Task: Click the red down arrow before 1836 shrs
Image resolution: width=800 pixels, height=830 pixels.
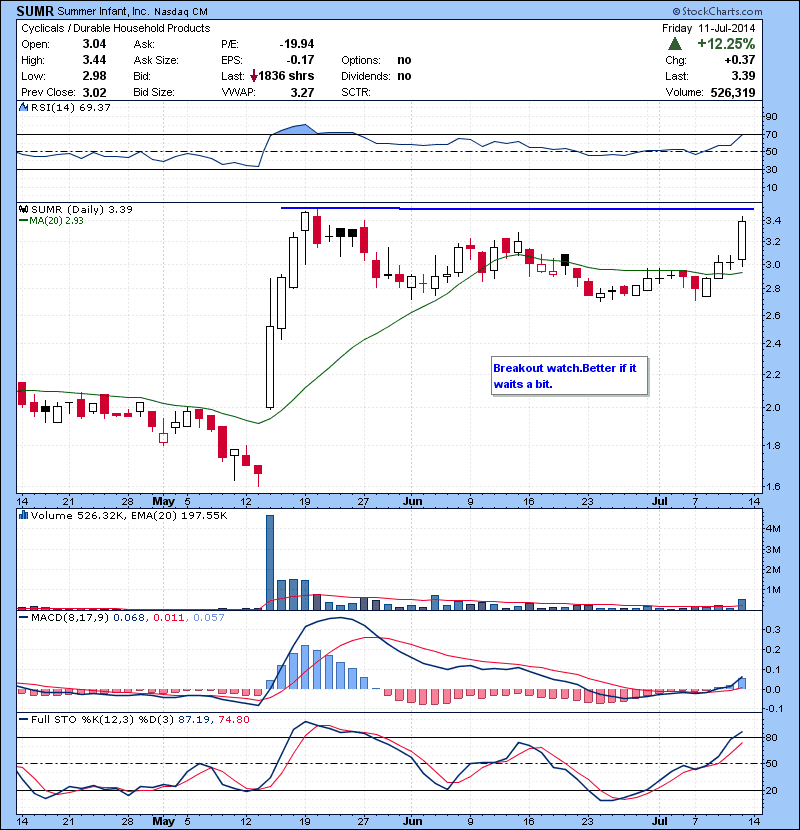Action: coord(254,76)
